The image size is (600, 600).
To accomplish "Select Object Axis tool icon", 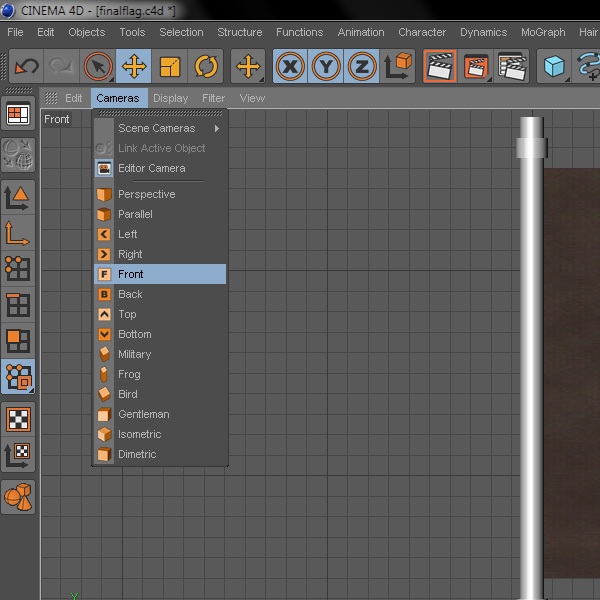I will tap(18, 233).
